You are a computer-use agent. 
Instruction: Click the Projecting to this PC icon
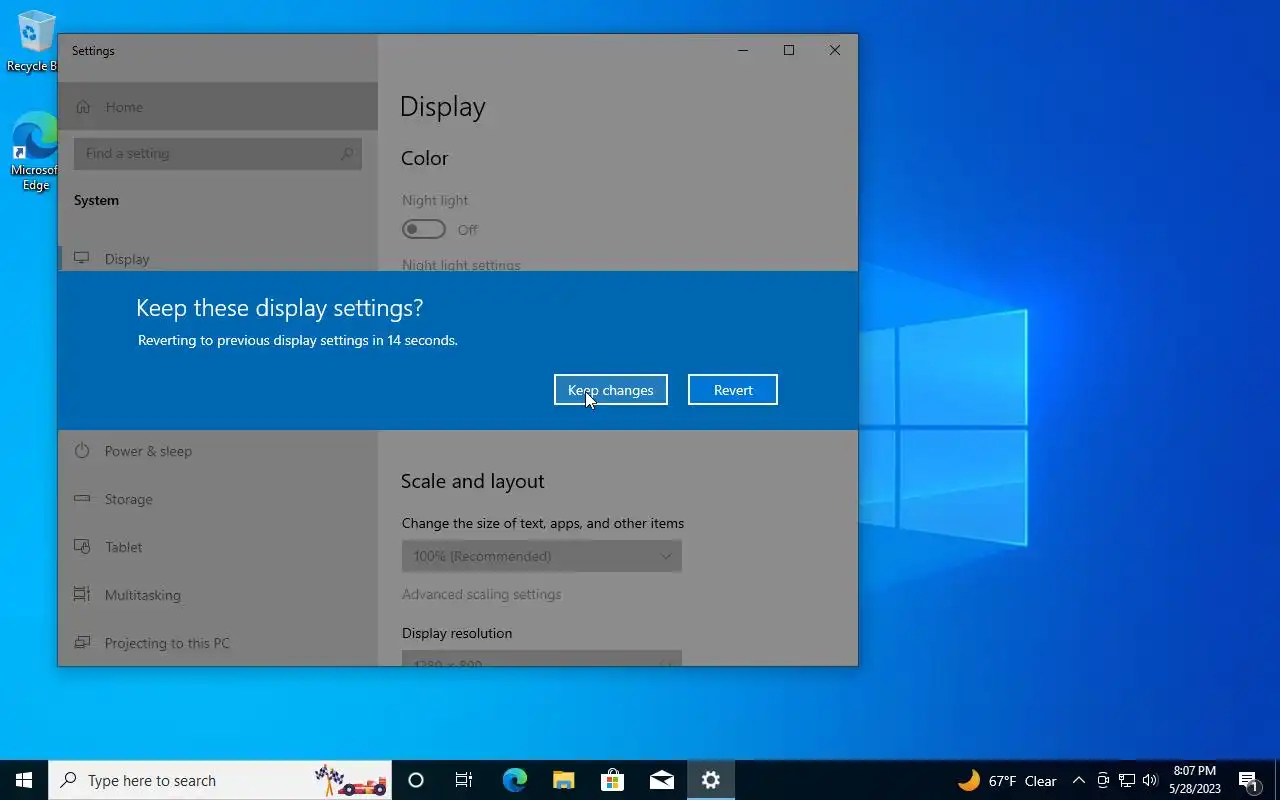click(x=82, y=643)
